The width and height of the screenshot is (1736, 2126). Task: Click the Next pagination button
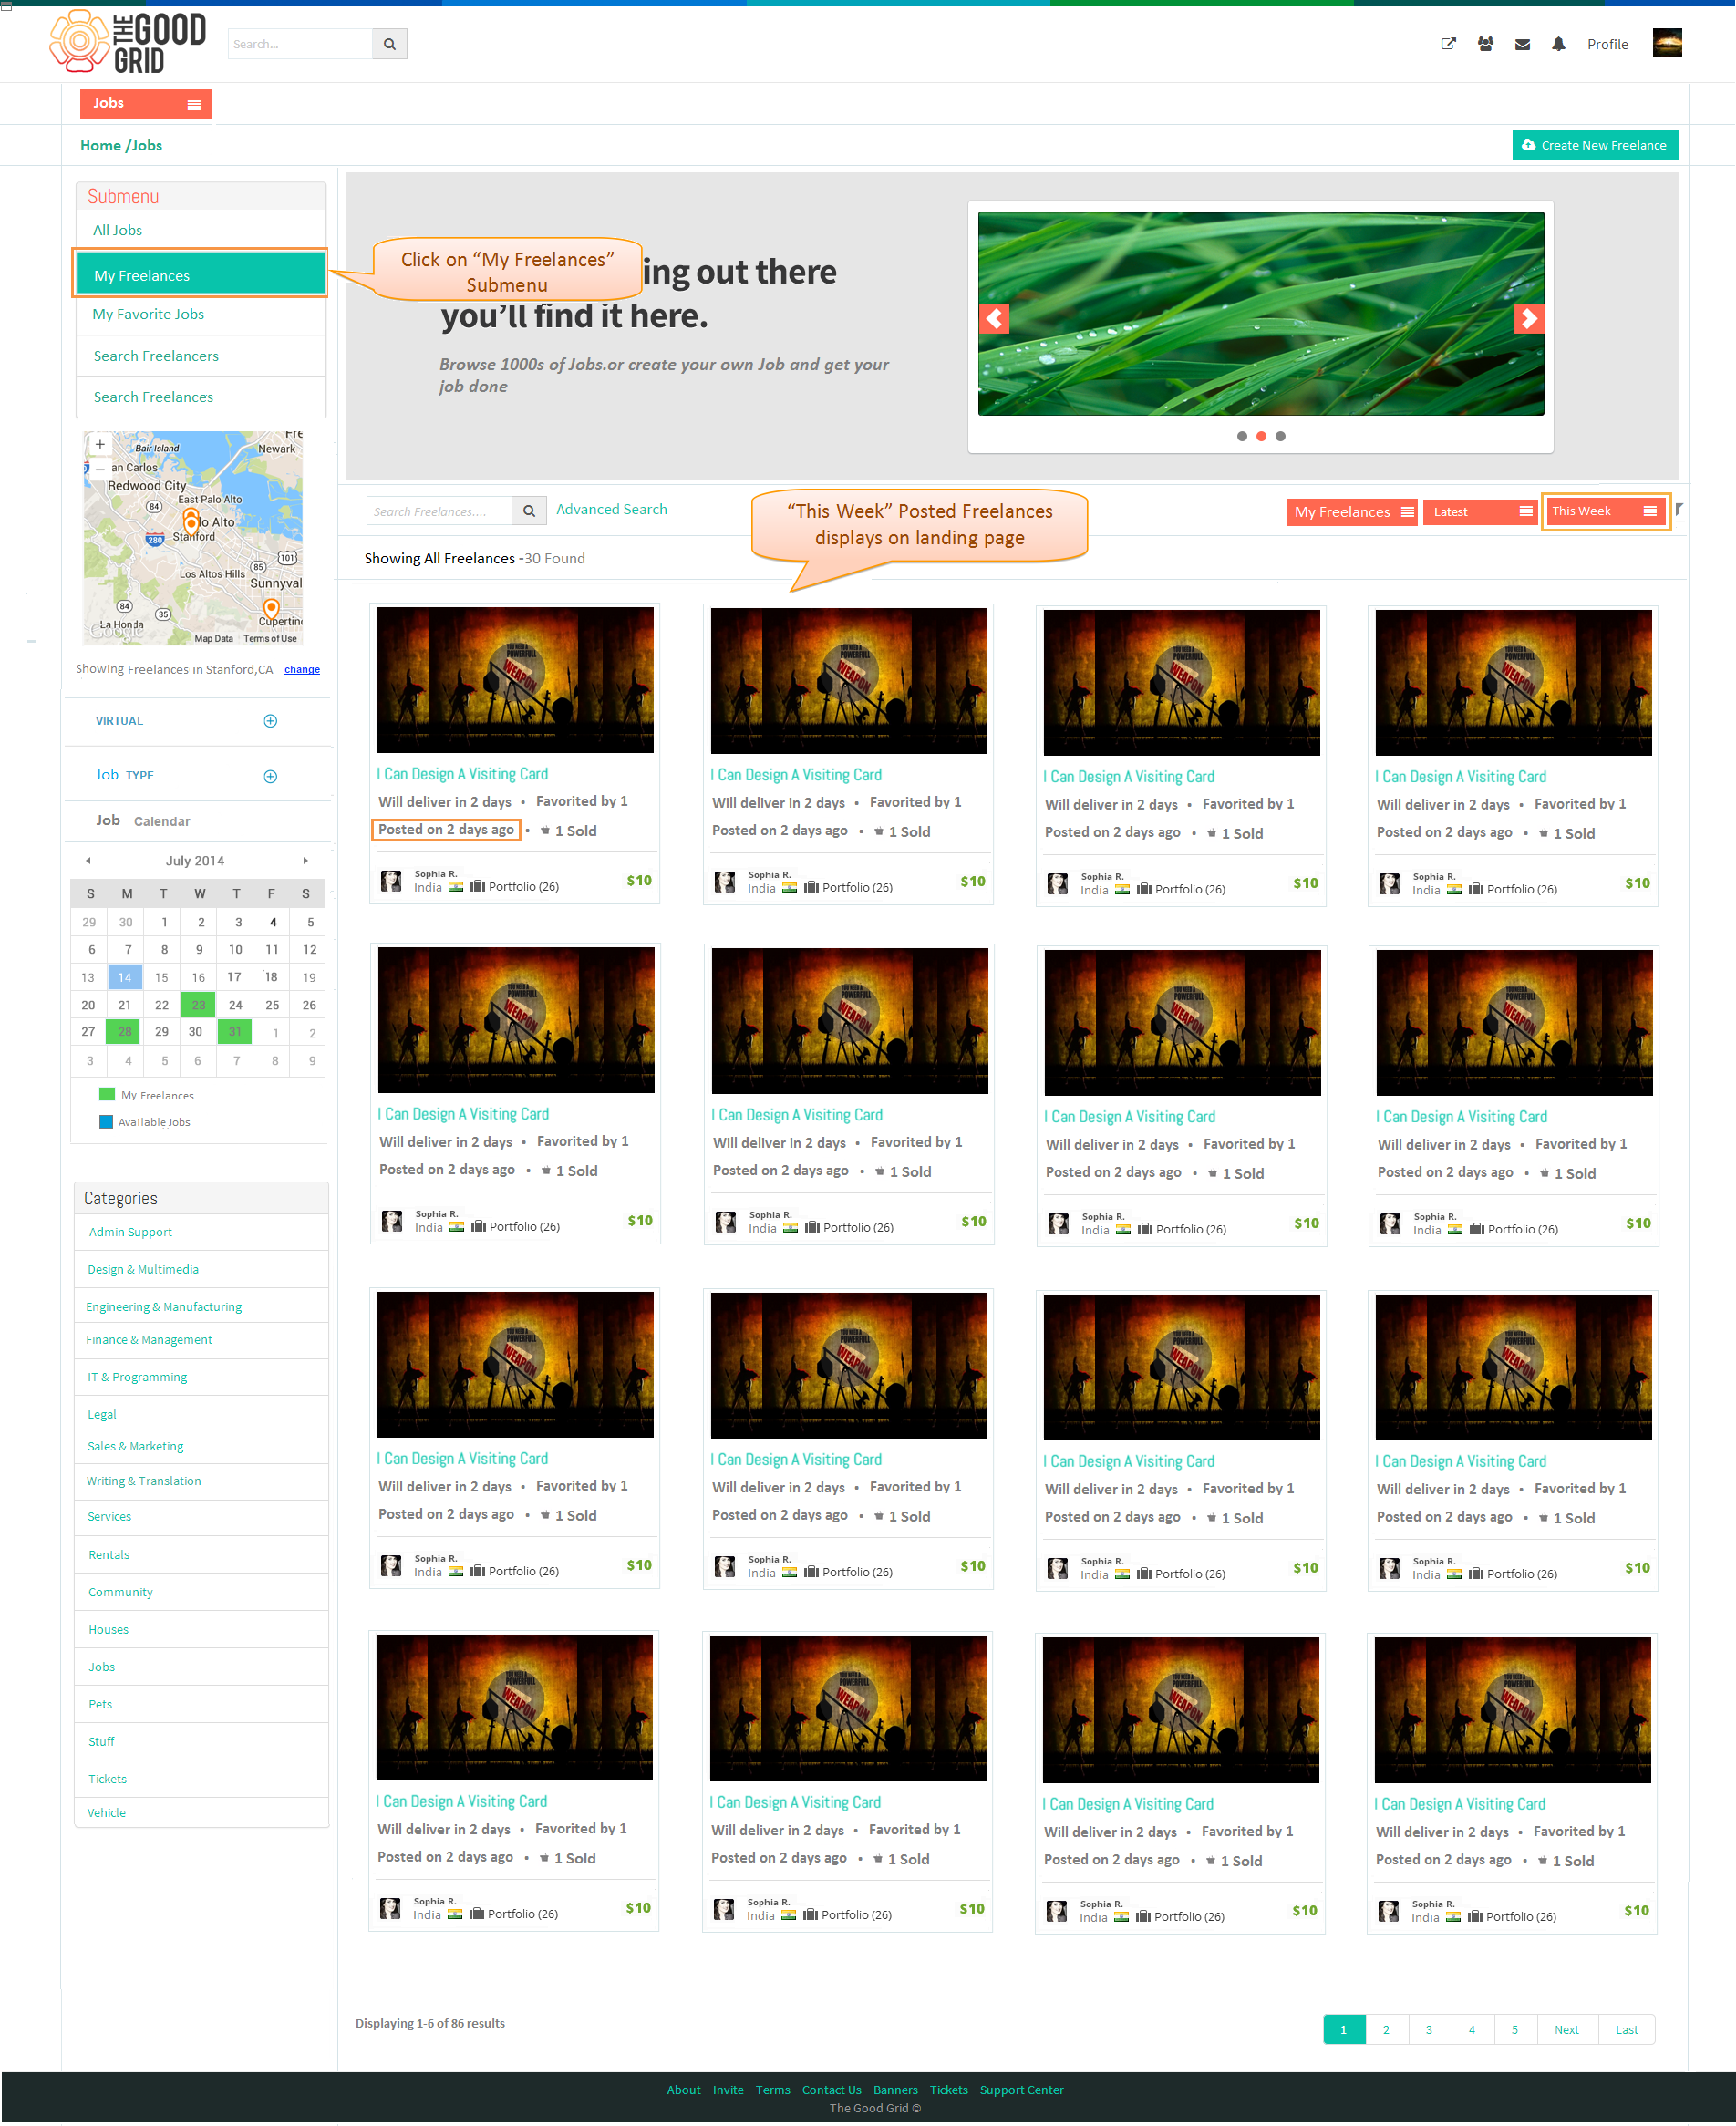(1566, 2030)
